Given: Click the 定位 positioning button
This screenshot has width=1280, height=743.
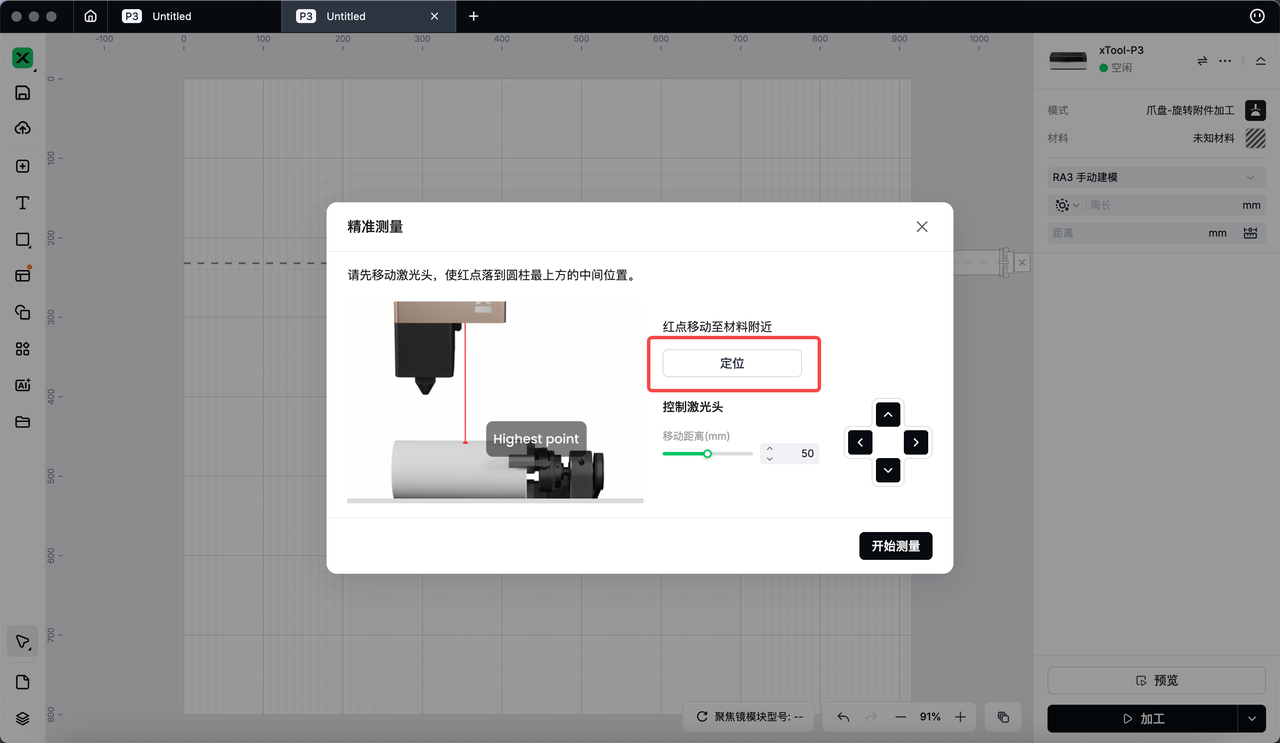Looking at the screenshot, I should coord(732,363).
